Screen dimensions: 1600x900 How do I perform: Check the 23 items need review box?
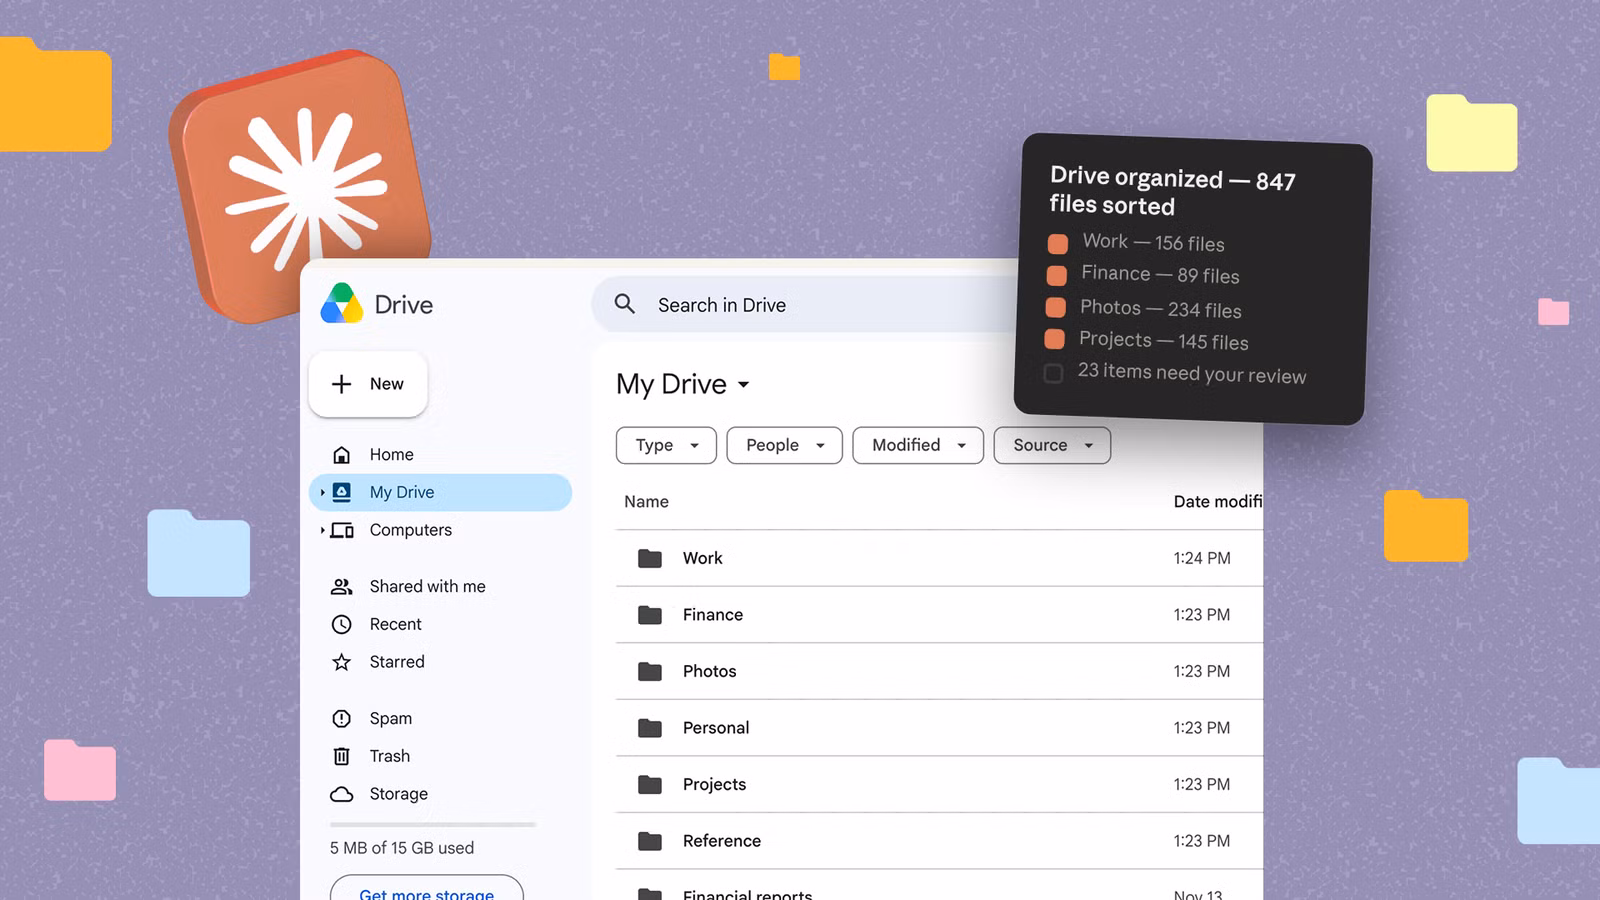tap(1053, 373)
